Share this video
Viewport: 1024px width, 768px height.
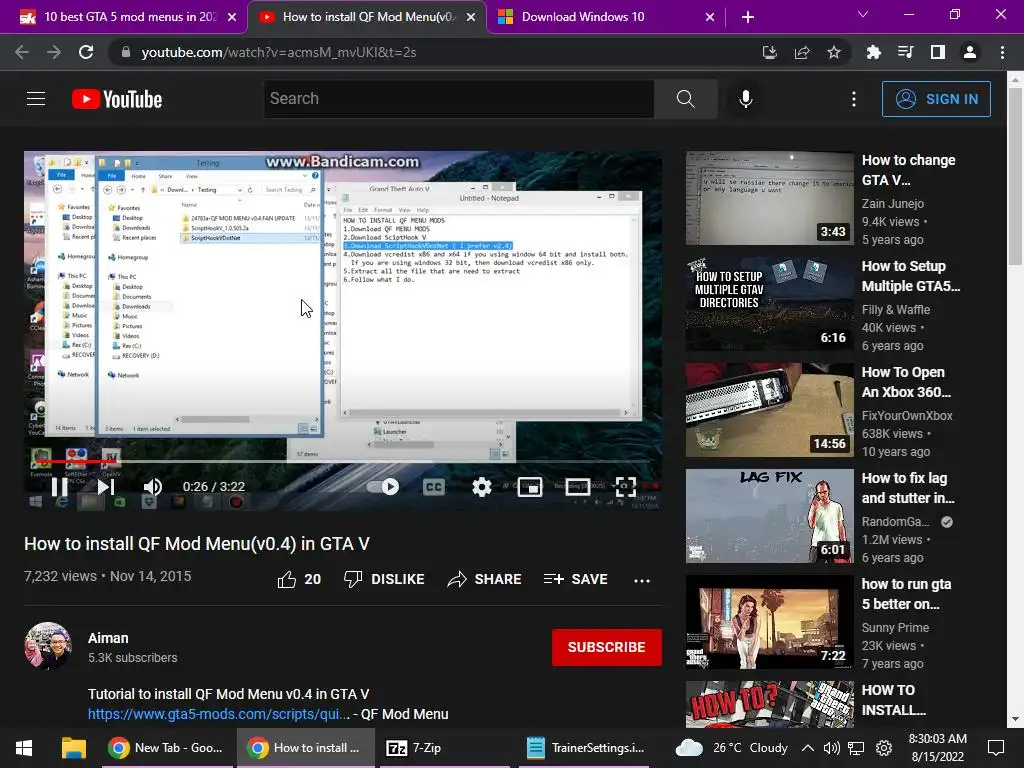(484, 579)
